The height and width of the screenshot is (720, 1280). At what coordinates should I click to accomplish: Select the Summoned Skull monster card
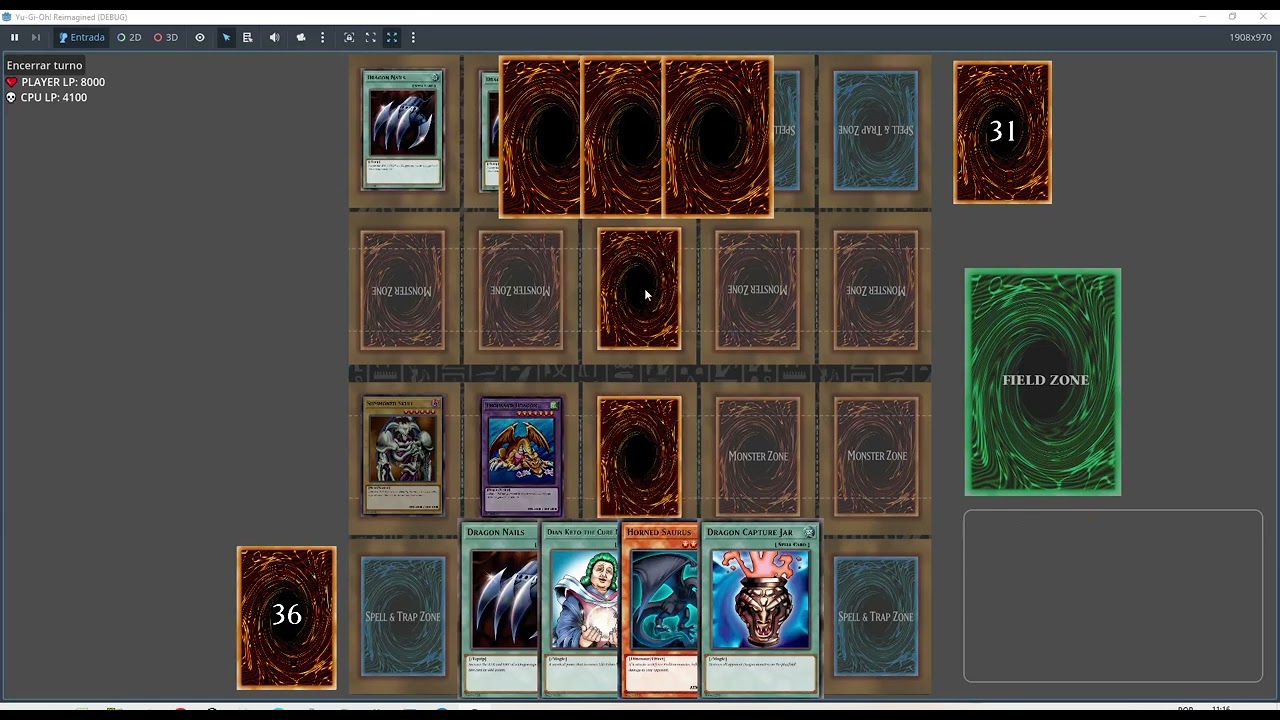[403, 455]
